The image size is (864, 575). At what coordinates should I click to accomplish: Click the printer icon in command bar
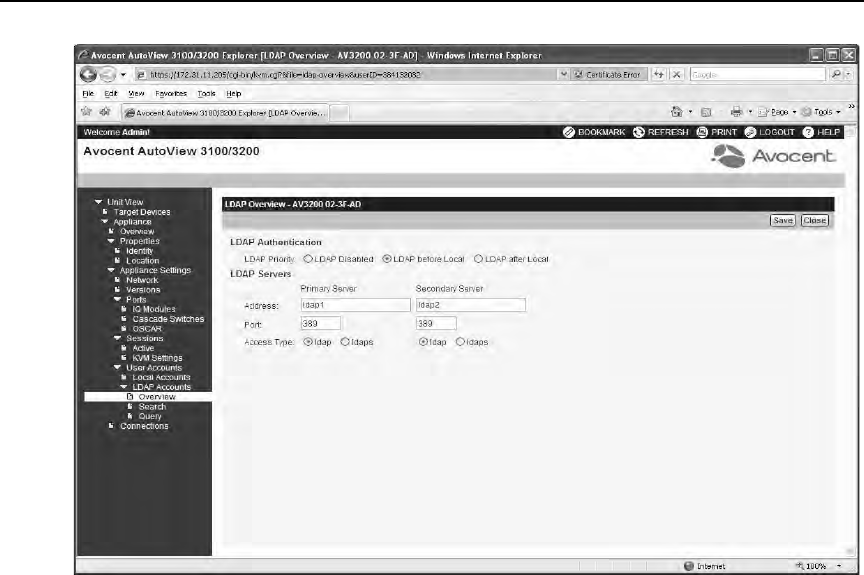click(x=736, y=112)
